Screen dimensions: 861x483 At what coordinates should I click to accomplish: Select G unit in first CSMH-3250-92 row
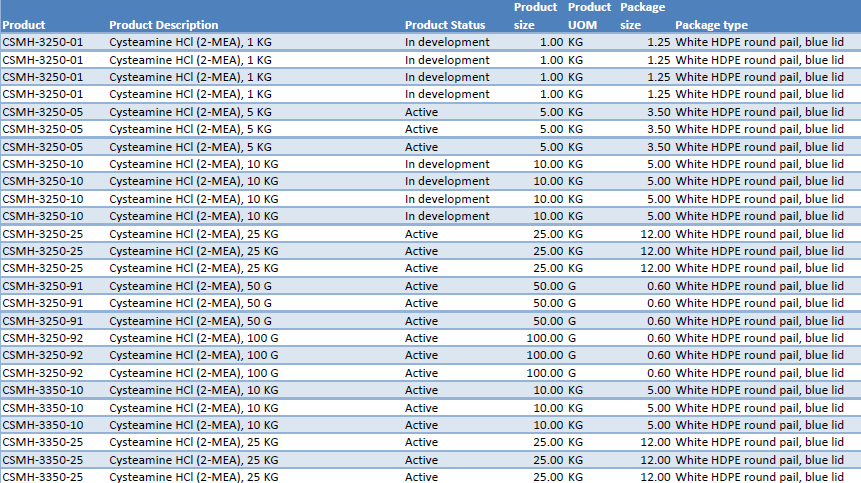click(x=572, y=338)
